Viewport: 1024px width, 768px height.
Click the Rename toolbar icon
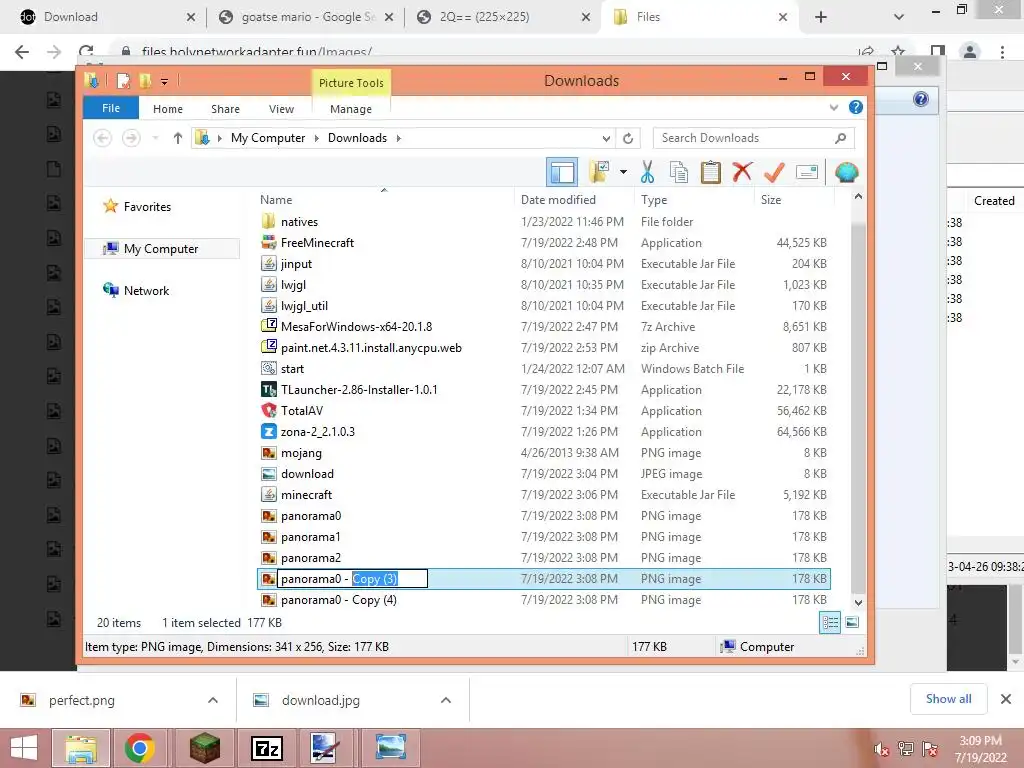click(x=807, y=172)
